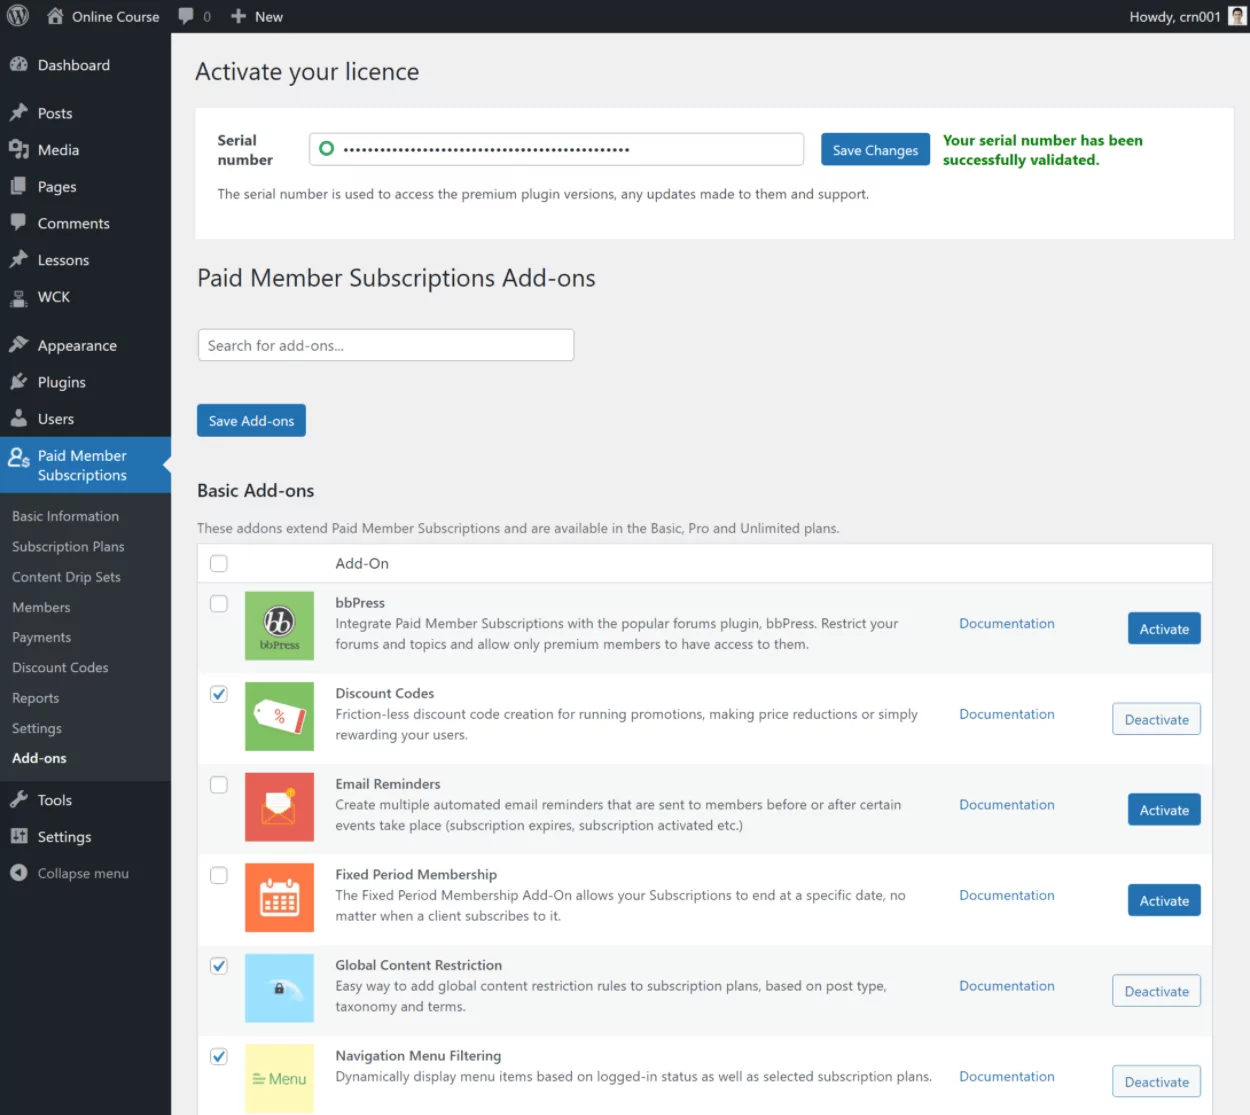The height and width of the screenshot is (1115, 1250).
Task: Open Settings under Paid Member Subscriptions
Action: tap(37, 728)
